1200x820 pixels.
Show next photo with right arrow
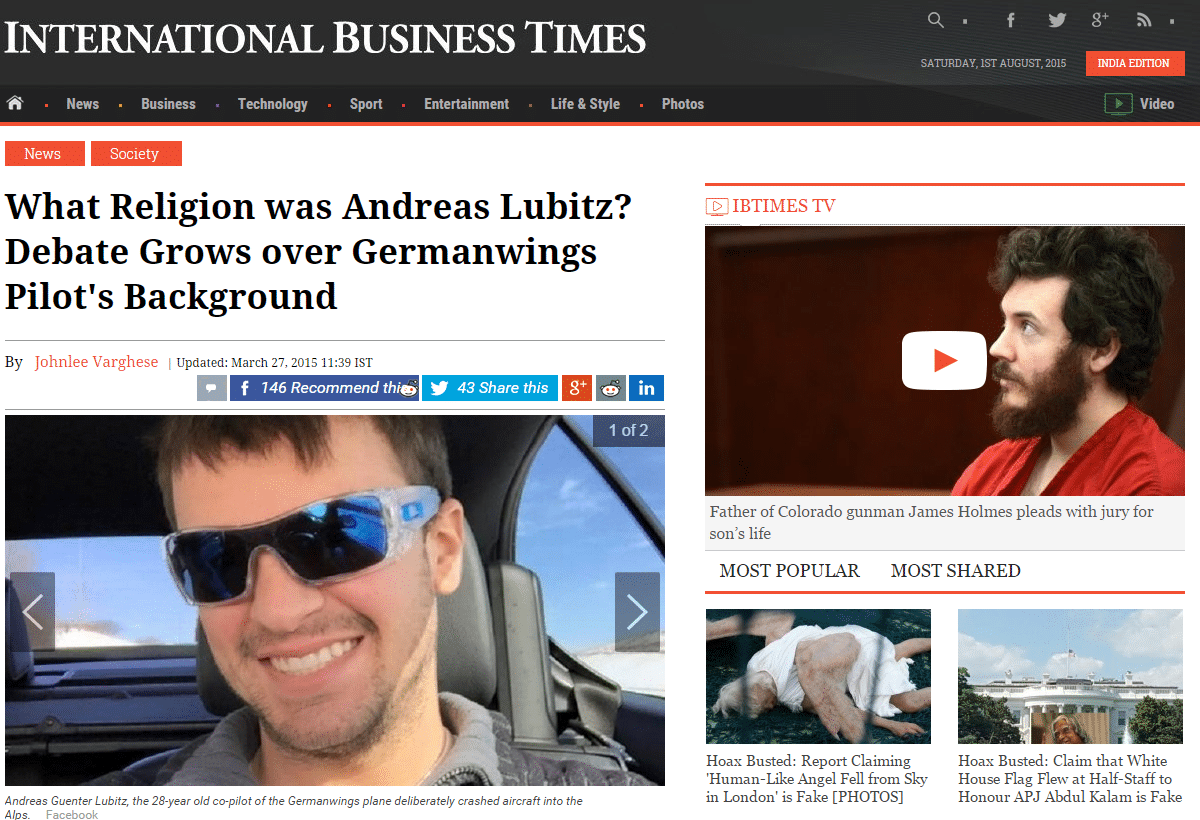coord(637,612)
